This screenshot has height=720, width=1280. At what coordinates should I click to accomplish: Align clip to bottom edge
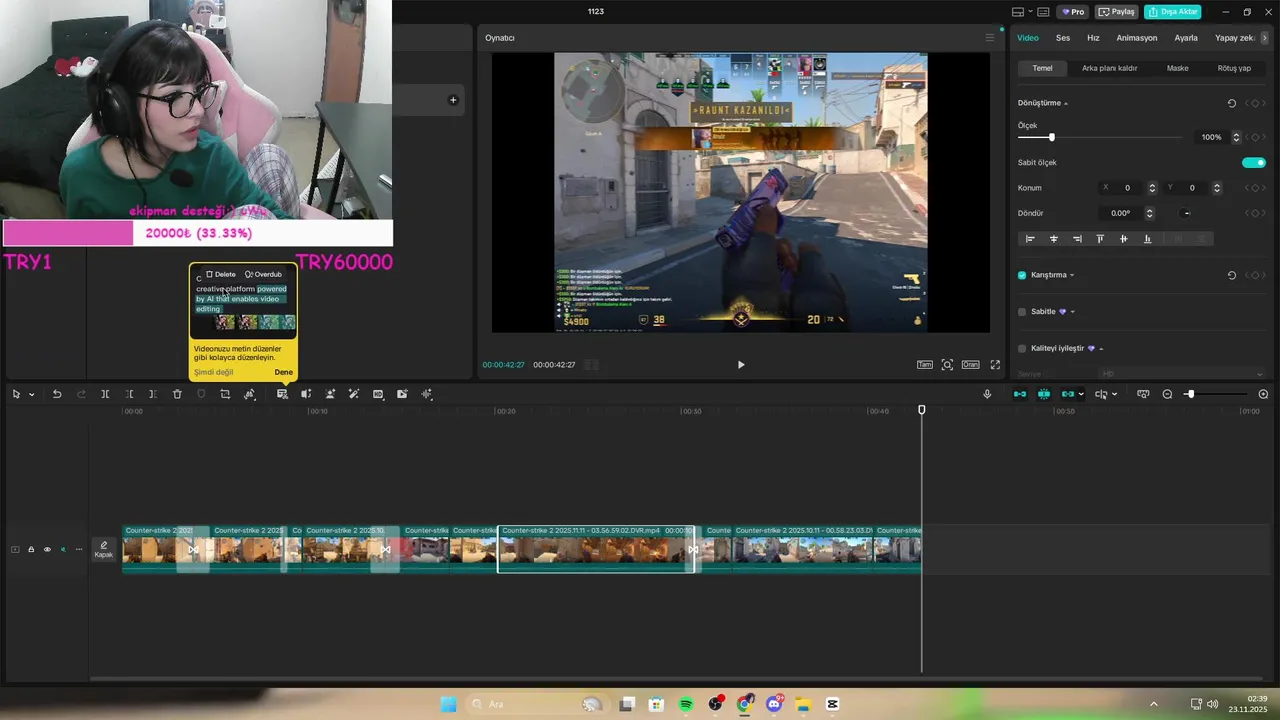click(1147, 239)
